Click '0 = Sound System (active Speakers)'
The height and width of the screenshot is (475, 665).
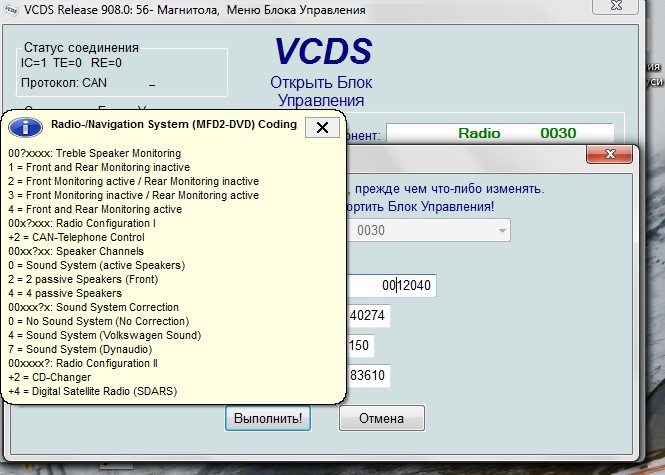[x=97, y=265]
